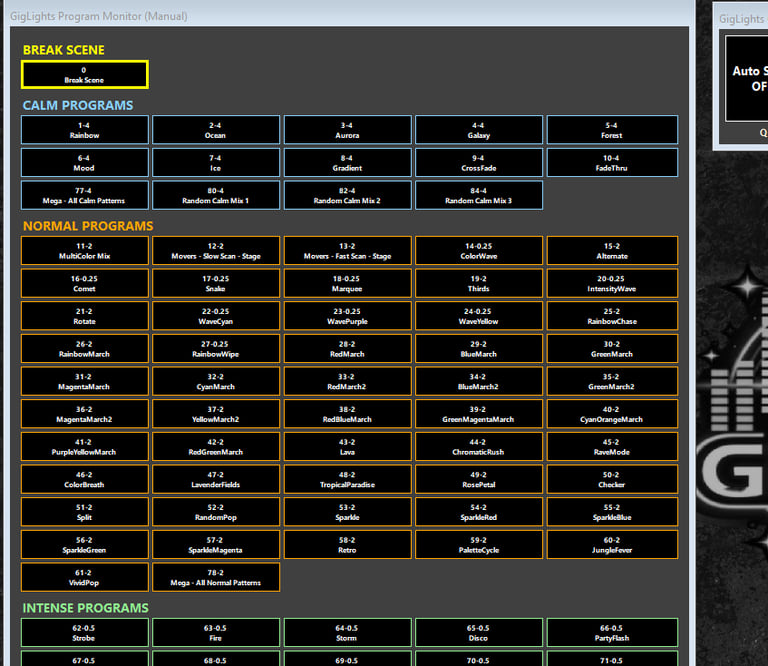Image resolution: width=768 pixels, height=666 pixels.
Task: Start the 10-4 FadeThru program
Action: tap(612, 163)
